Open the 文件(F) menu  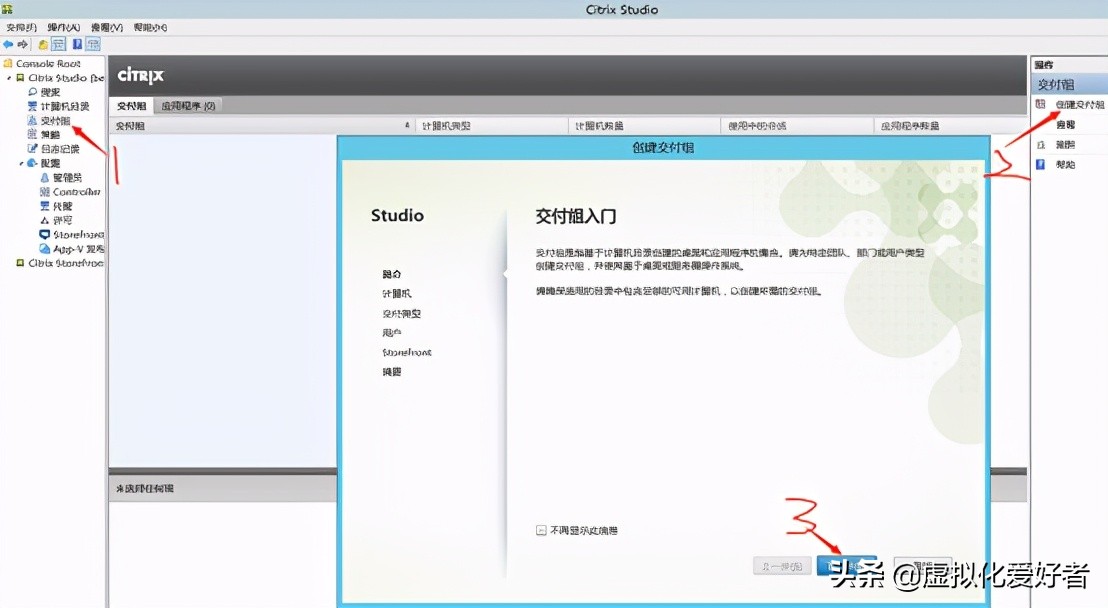coord(21,28)
